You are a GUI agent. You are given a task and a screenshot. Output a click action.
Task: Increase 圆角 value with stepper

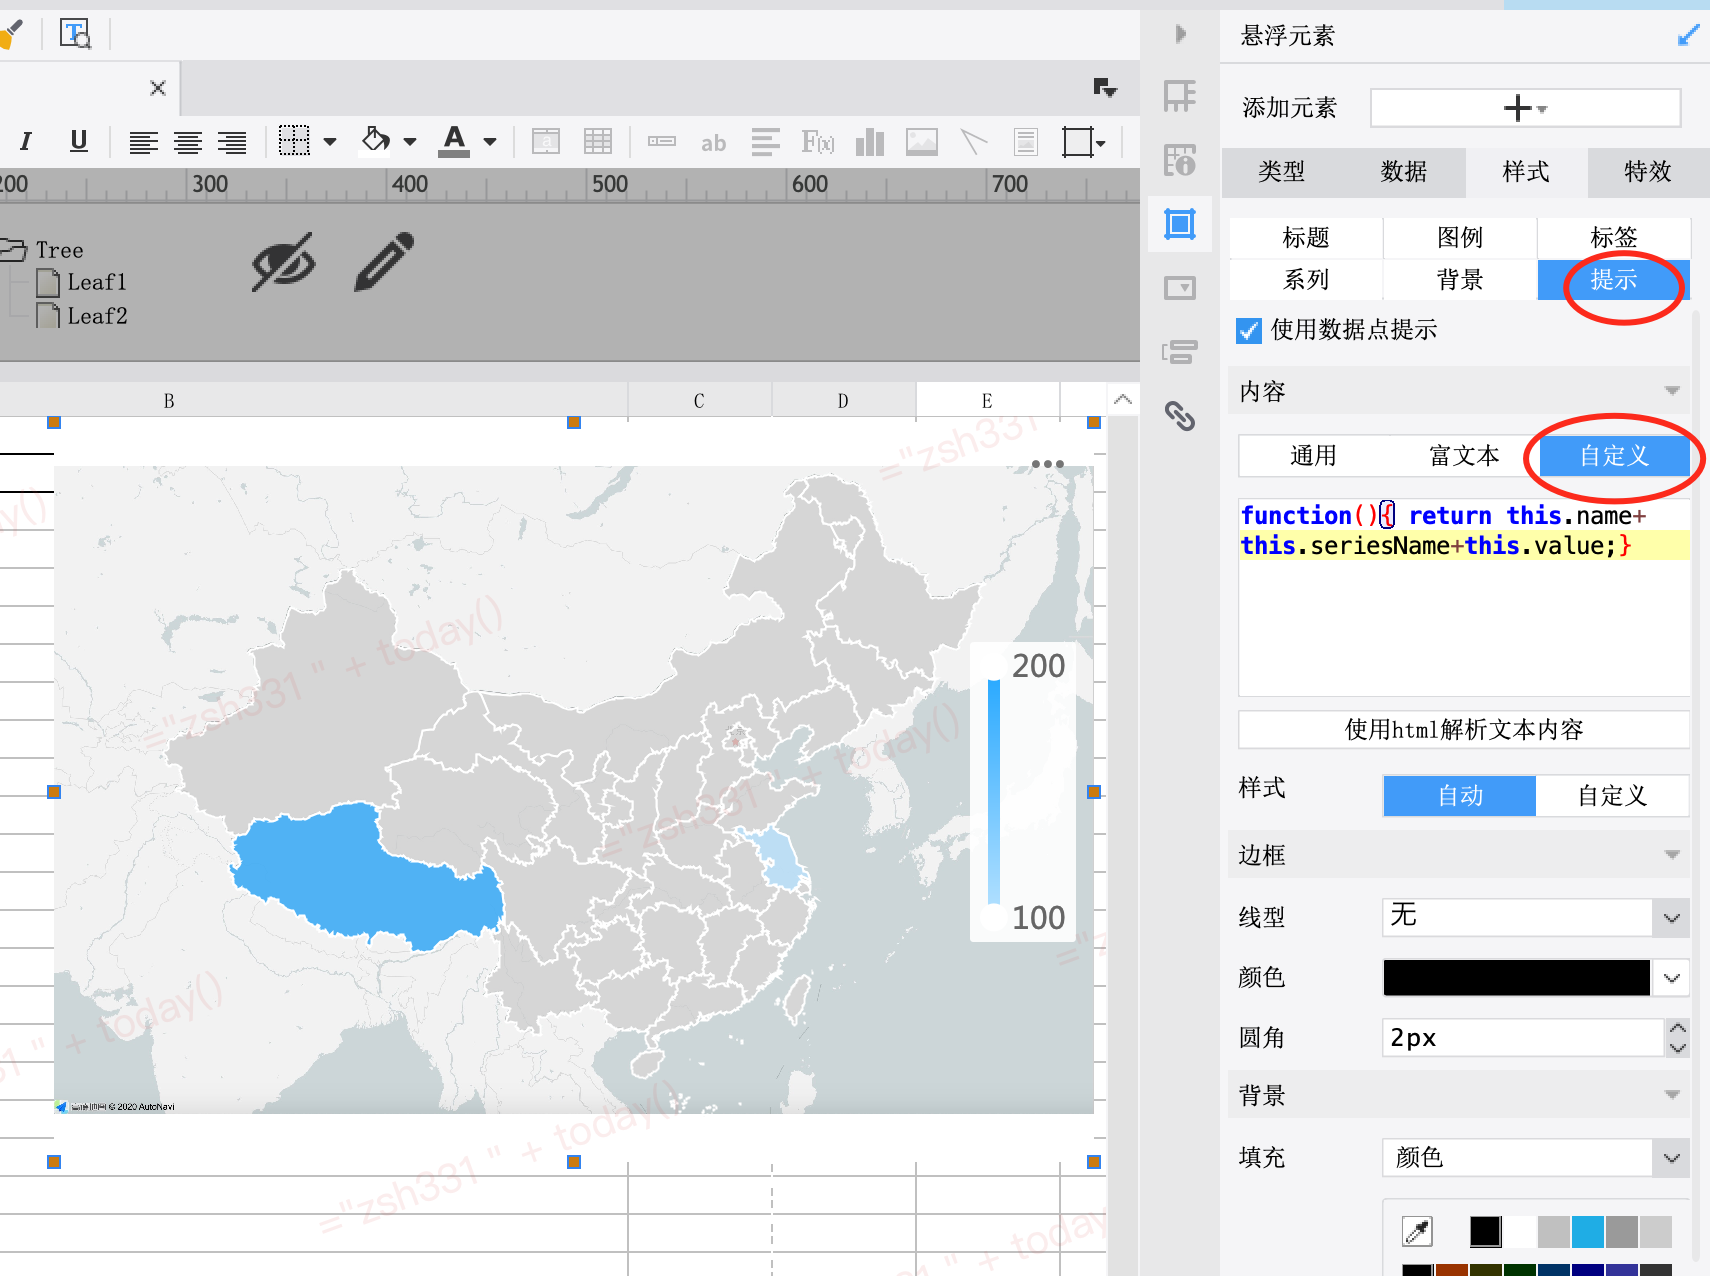pyautogui.click(x=1677, y=1028)
